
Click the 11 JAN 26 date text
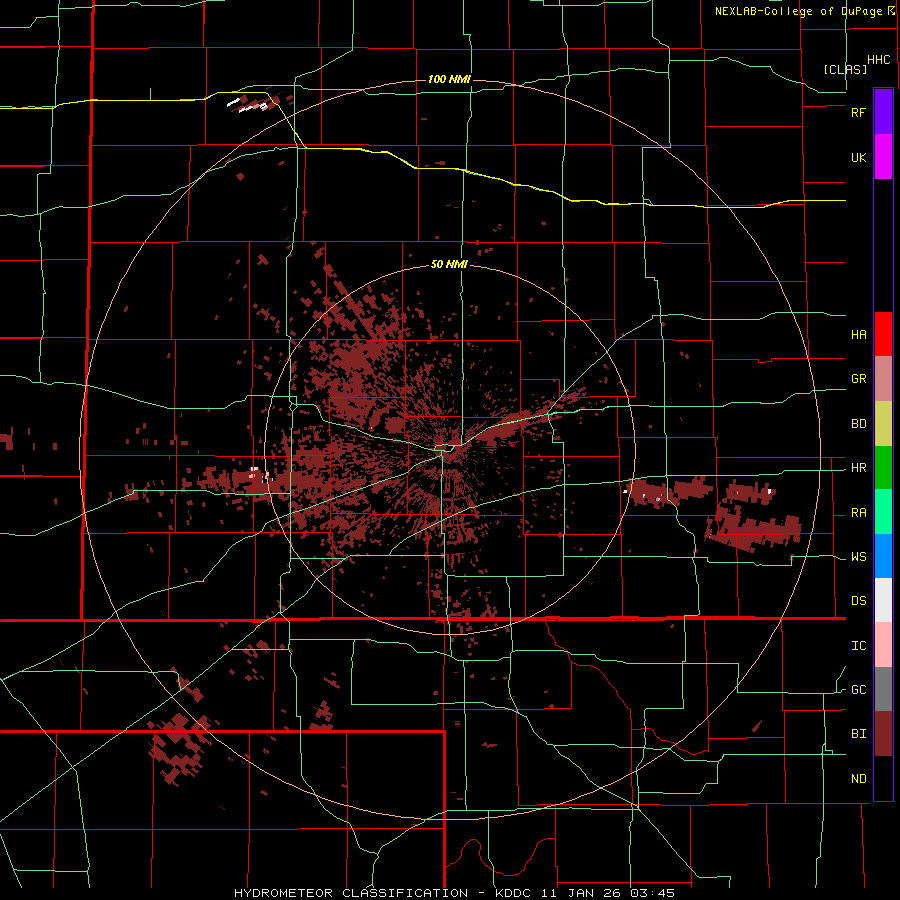(582, 893)
